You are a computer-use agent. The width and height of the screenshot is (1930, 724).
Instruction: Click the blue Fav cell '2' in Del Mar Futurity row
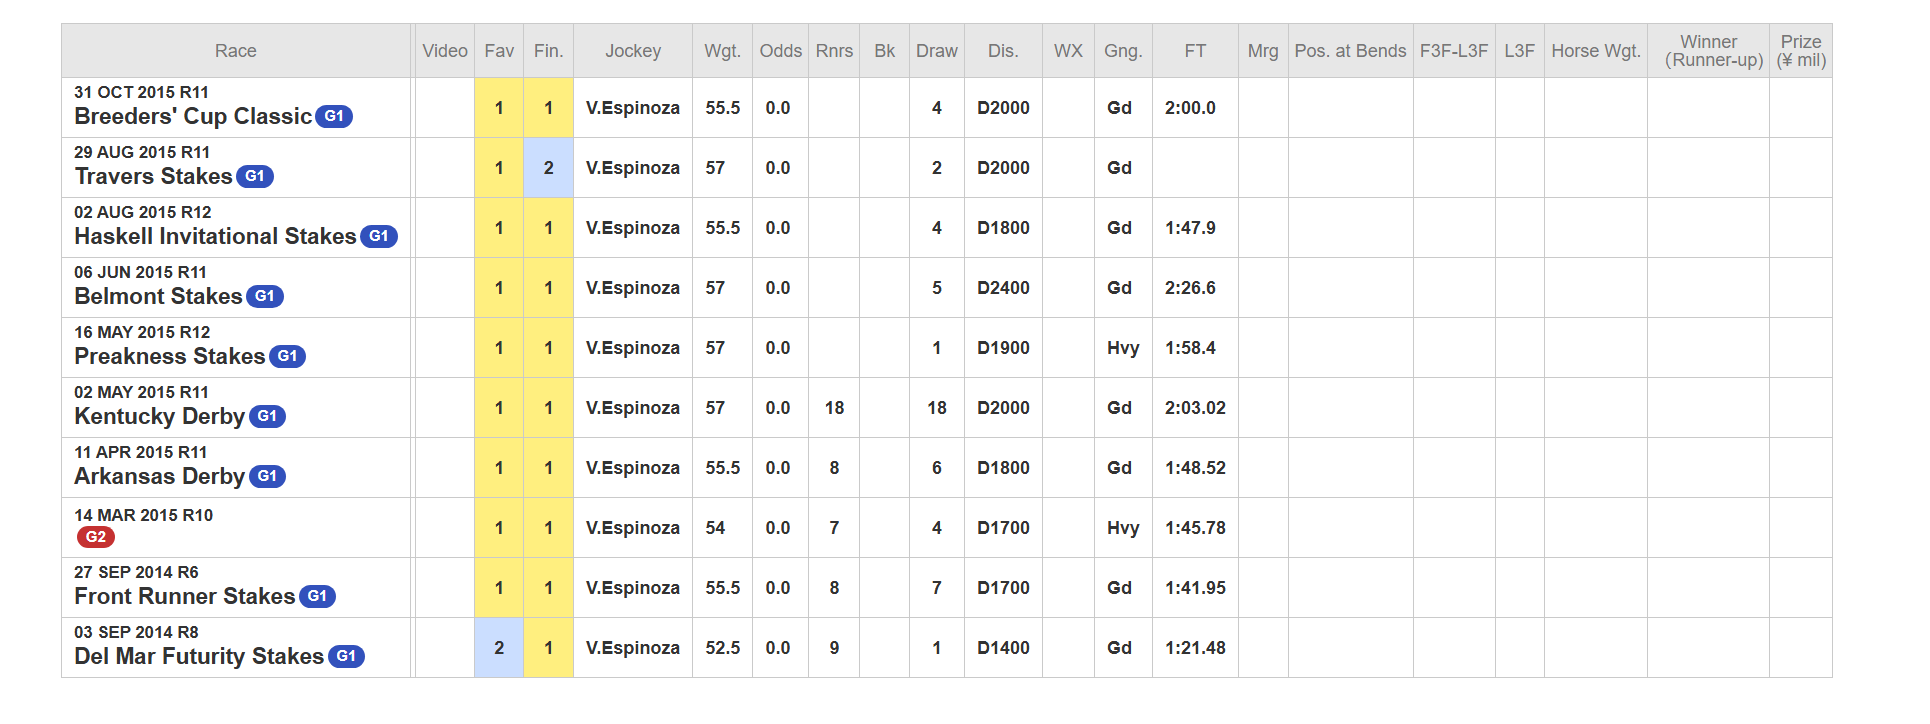(499, 648)
